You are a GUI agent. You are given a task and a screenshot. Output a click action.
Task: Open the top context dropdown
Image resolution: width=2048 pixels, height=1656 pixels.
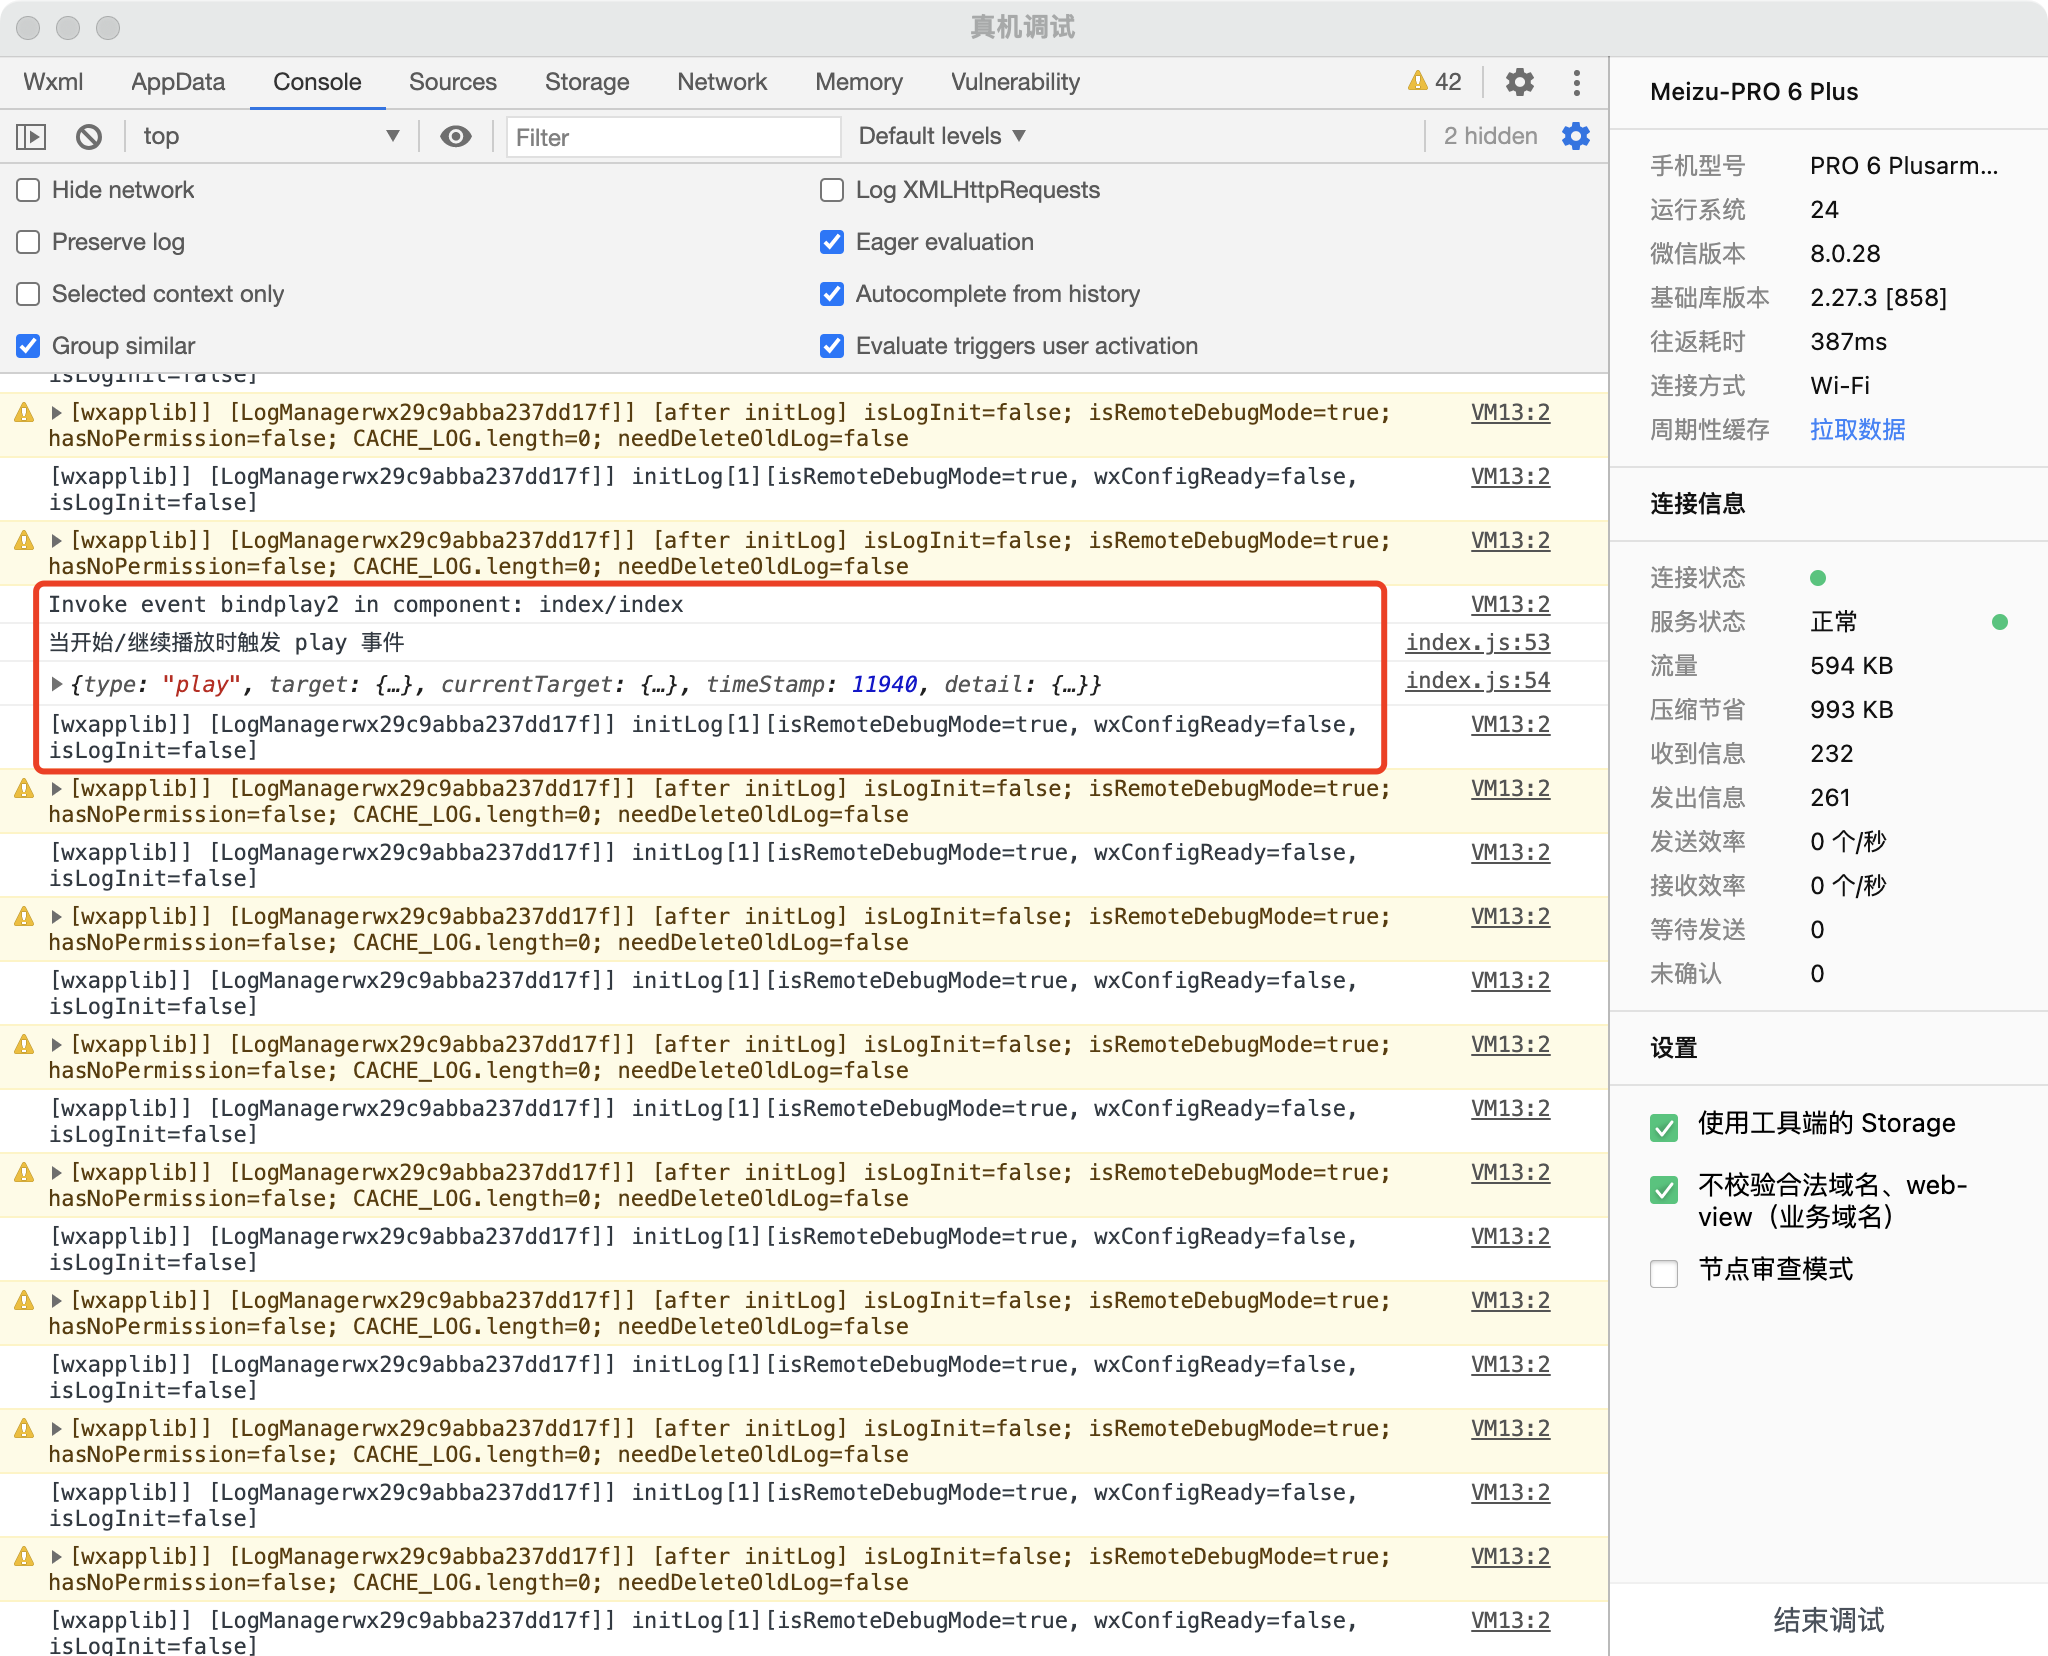270,136
